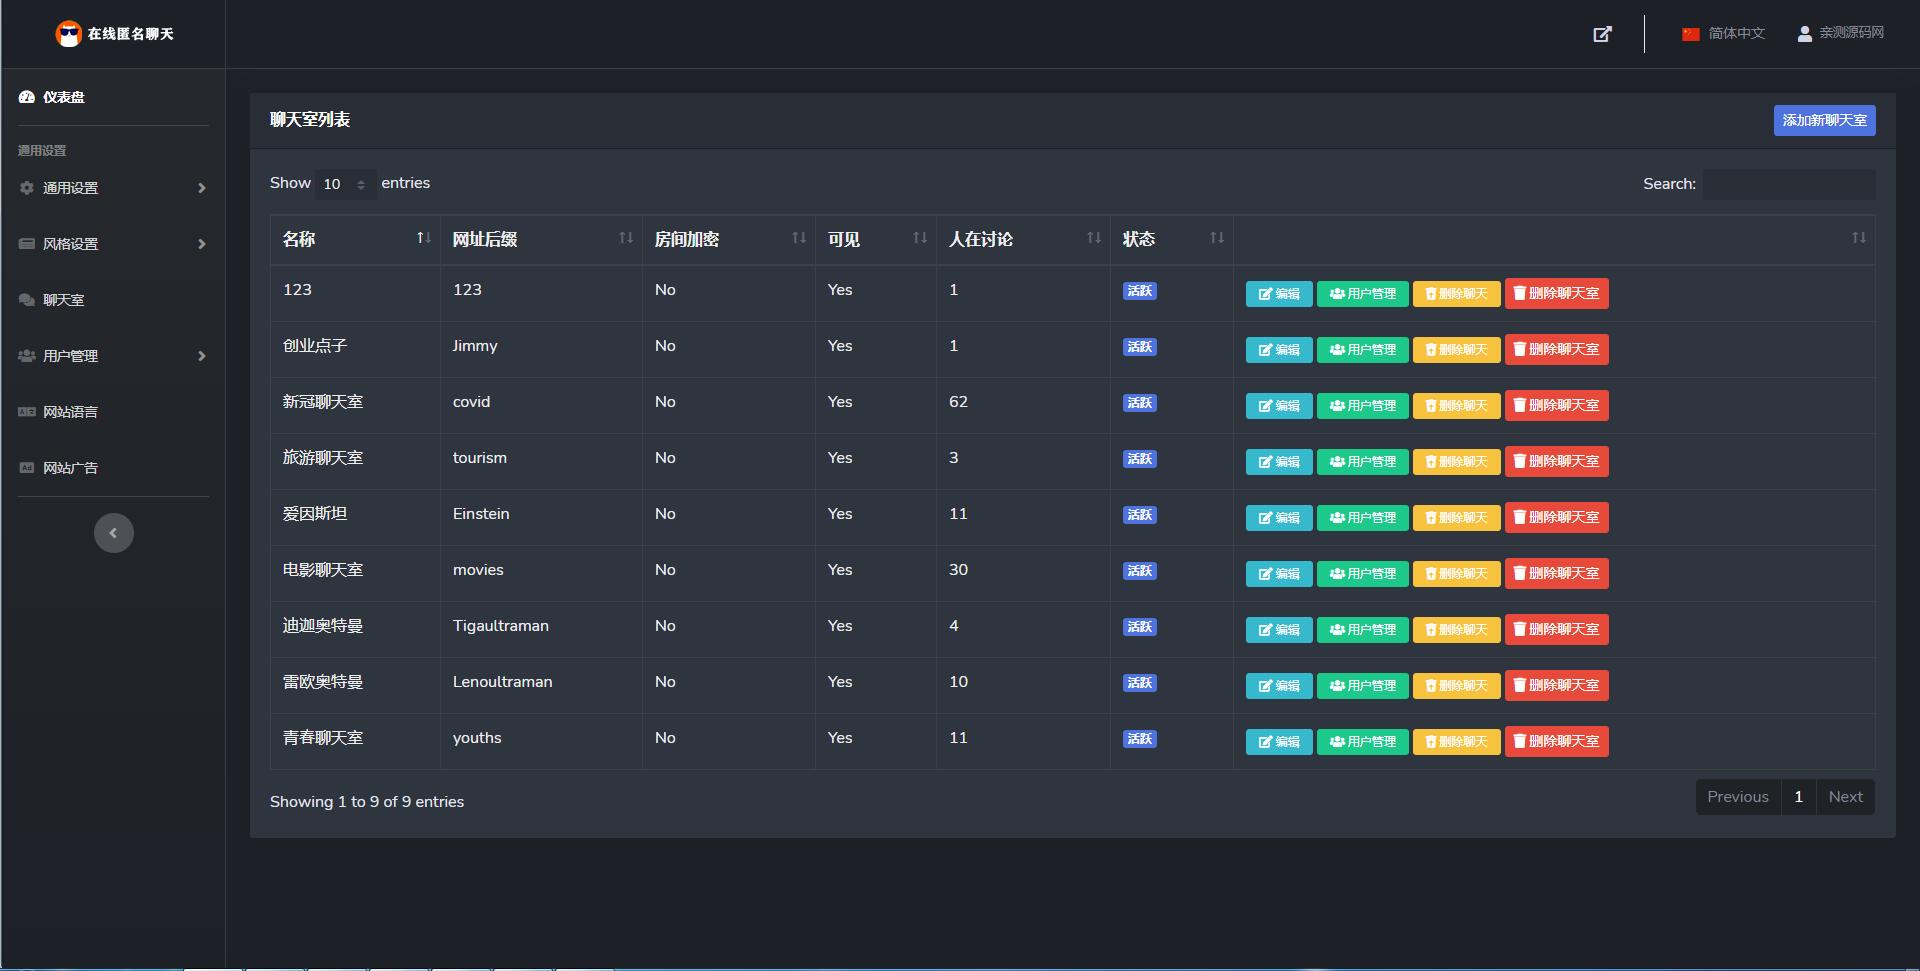Click the 网站广告 Ad icon in sidebar

(25, 468)
